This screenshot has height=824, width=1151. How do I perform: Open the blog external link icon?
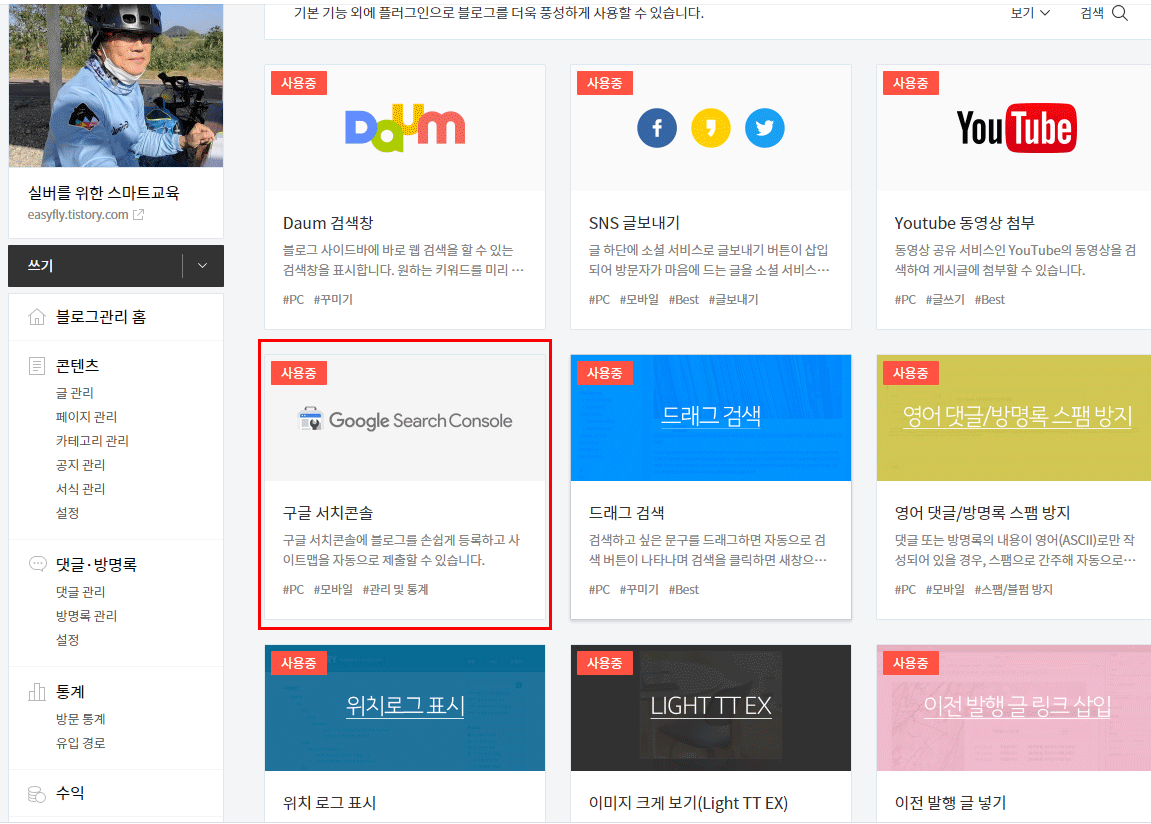(138, 214)
